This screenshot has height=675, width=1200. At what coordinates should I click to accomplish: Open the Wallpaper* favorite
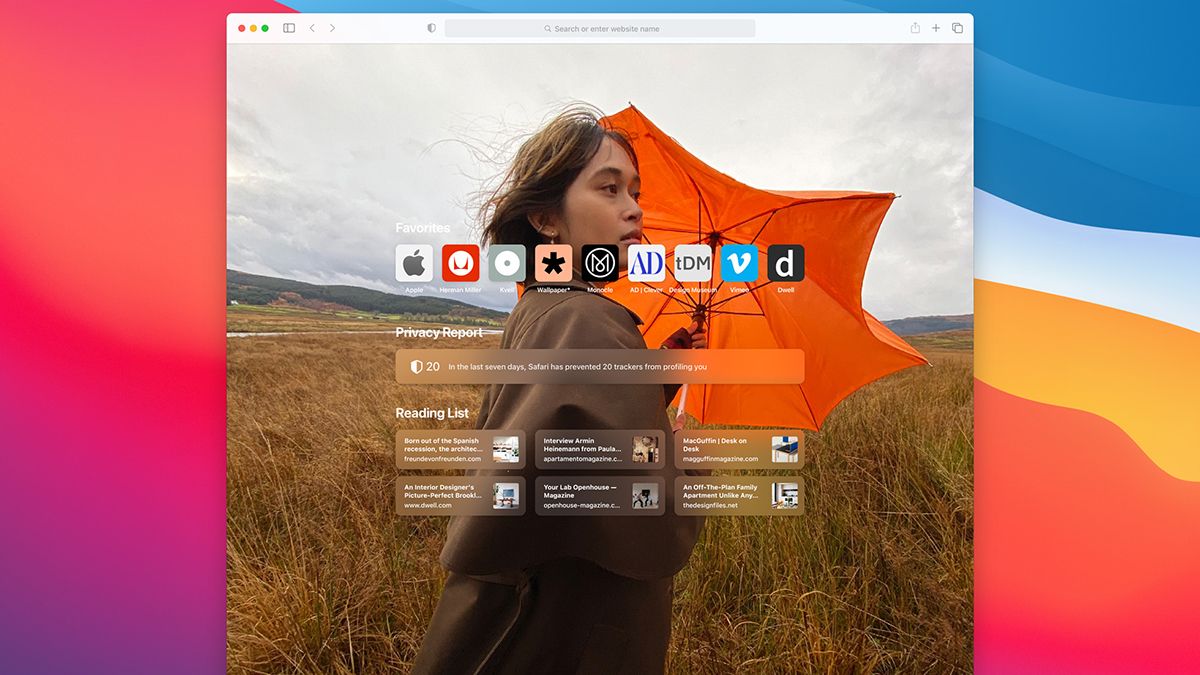553,263
